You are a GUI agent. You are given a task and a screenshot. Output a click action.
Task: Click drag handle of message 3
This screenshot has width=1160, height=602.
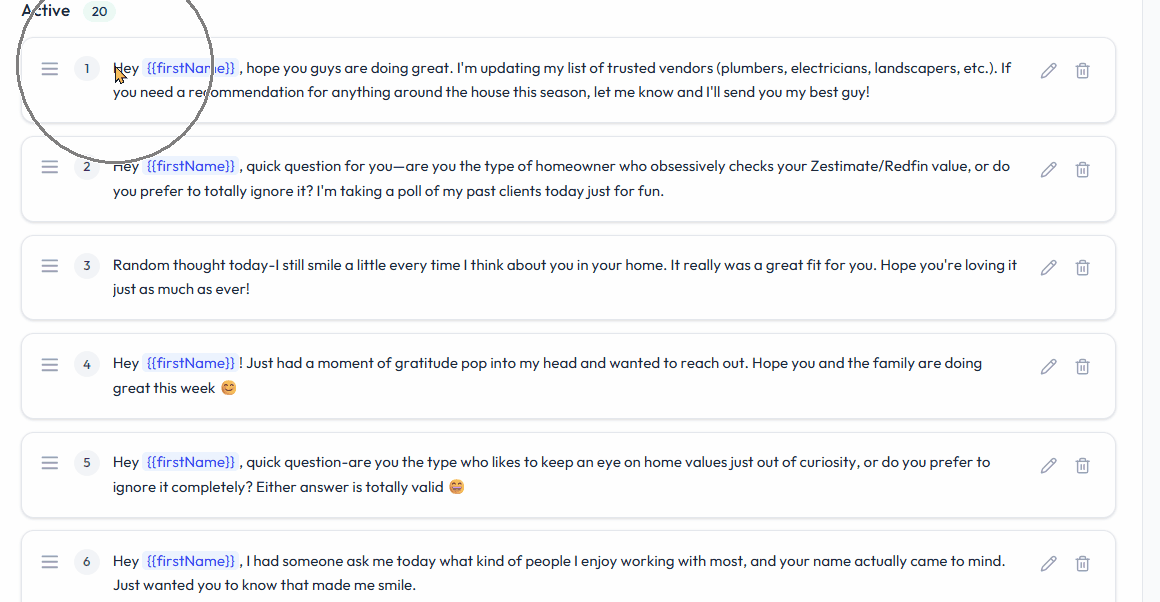50,266
